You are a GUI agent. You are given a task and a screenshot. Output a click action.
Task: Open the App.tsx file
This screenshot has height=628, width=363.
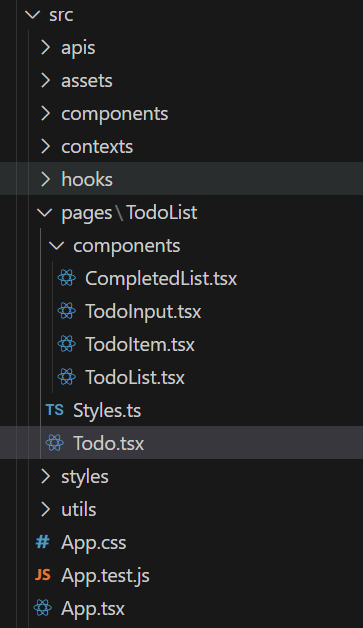pos(93,609)
